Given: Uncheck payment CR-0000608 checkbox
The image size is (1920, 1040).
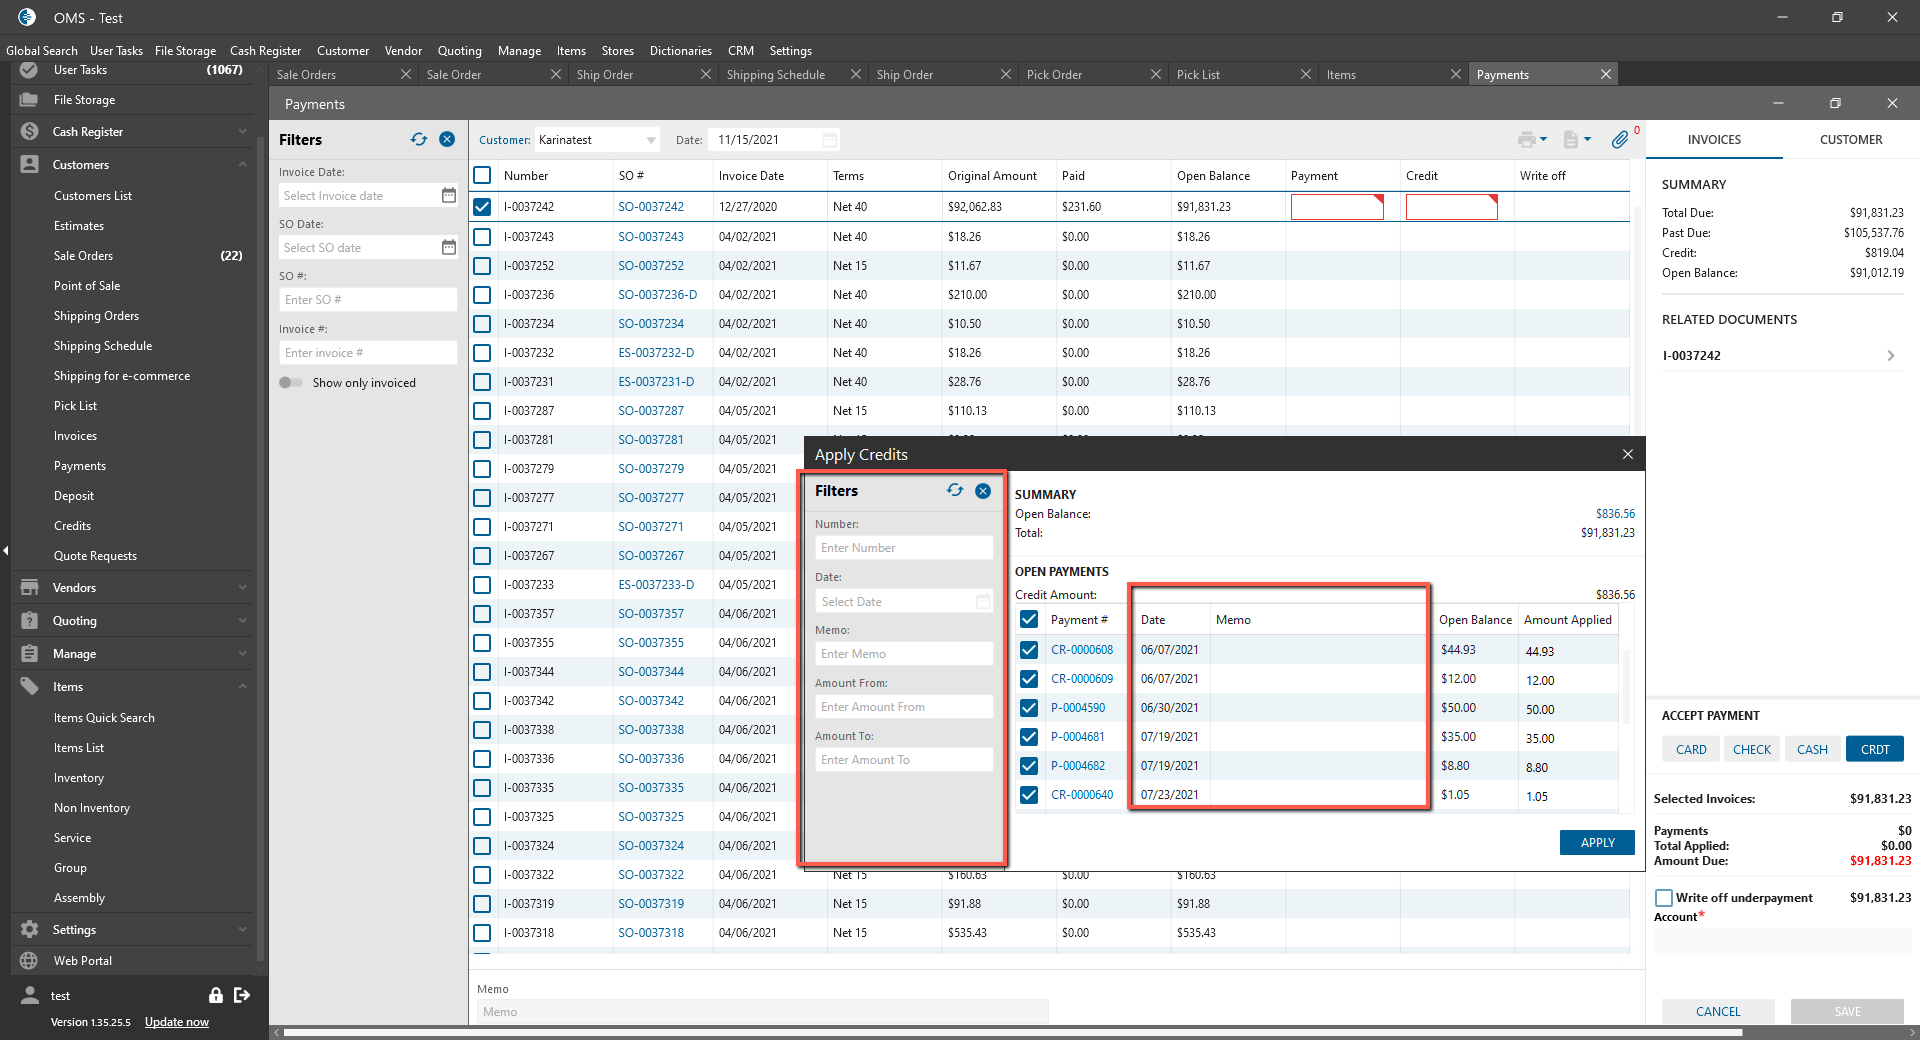Looking at the screenshot, I should [x=1029, y=650].
